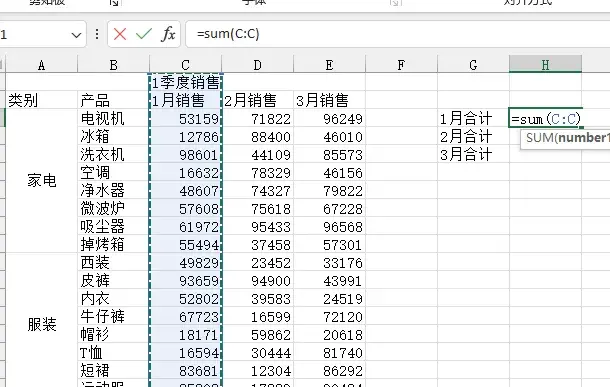
Task: Select the 牛仔裤 product cell
Action: (x=113, y=317)
